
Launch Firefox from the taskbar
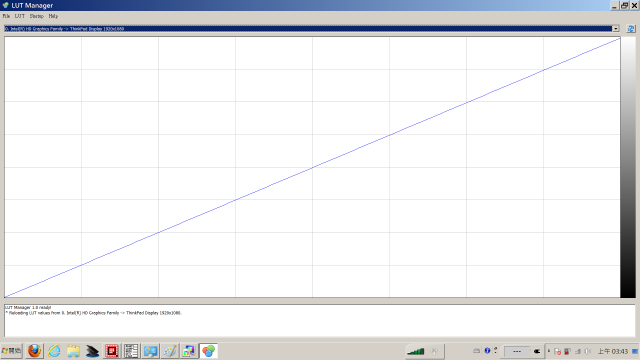pyautogui.click(x=34, y=351)
